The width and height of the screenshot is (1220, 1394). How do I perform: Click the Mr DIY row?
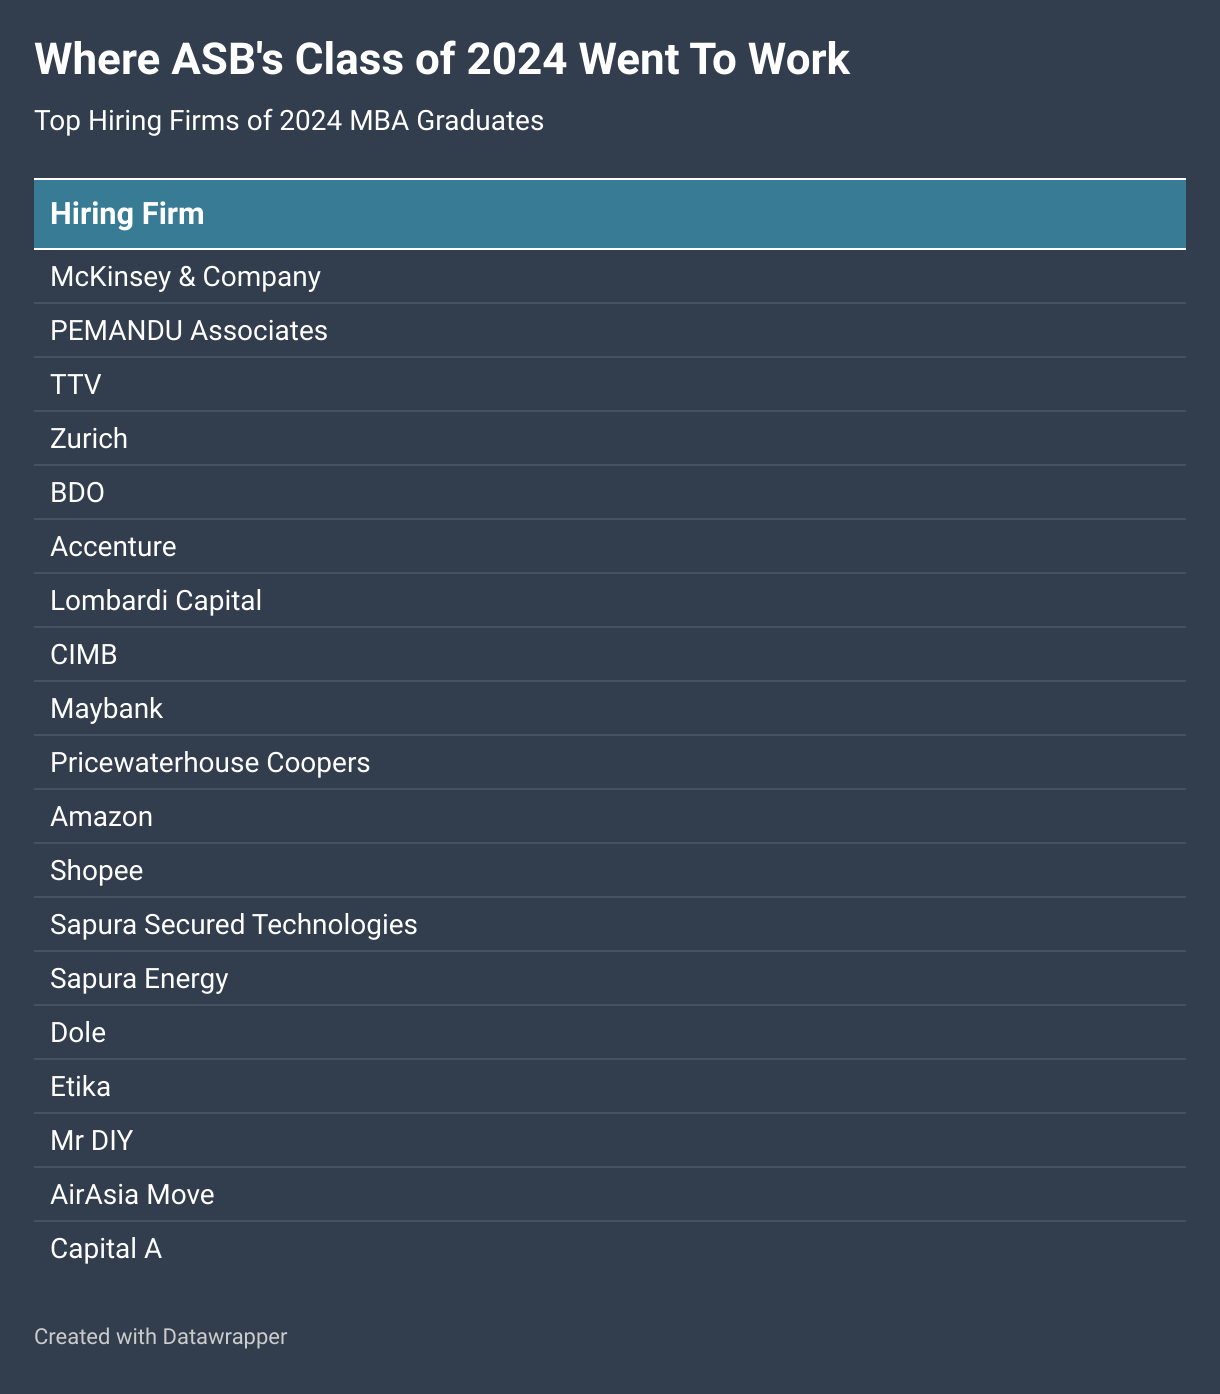[91, 1141]
